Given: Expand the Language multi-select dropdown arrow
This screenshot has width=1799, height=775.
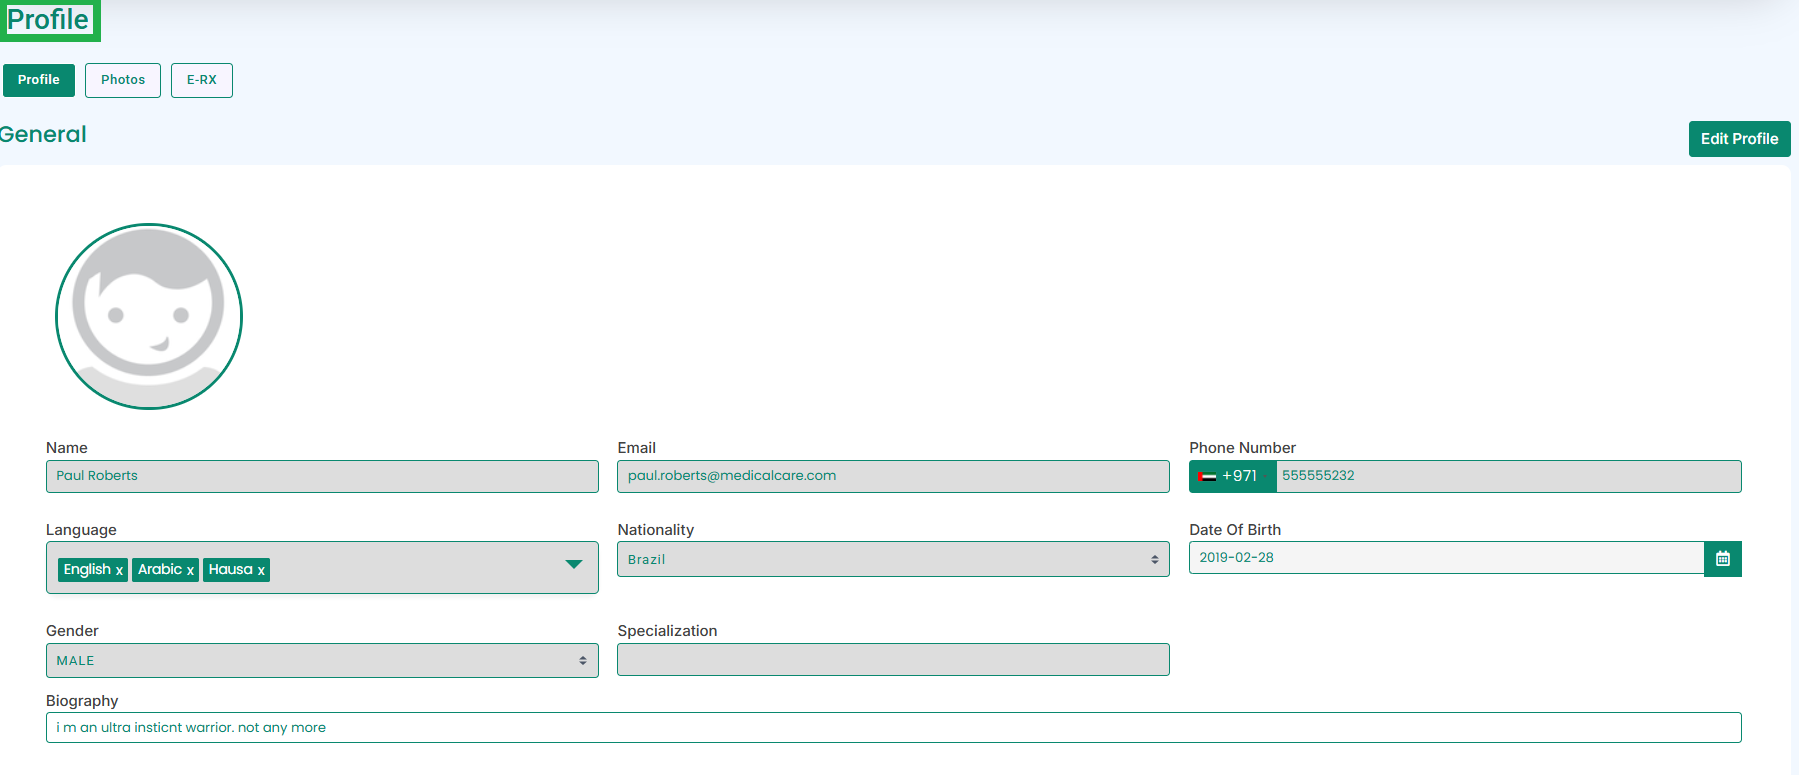Looking at the screenshot, I should [574, 564].
